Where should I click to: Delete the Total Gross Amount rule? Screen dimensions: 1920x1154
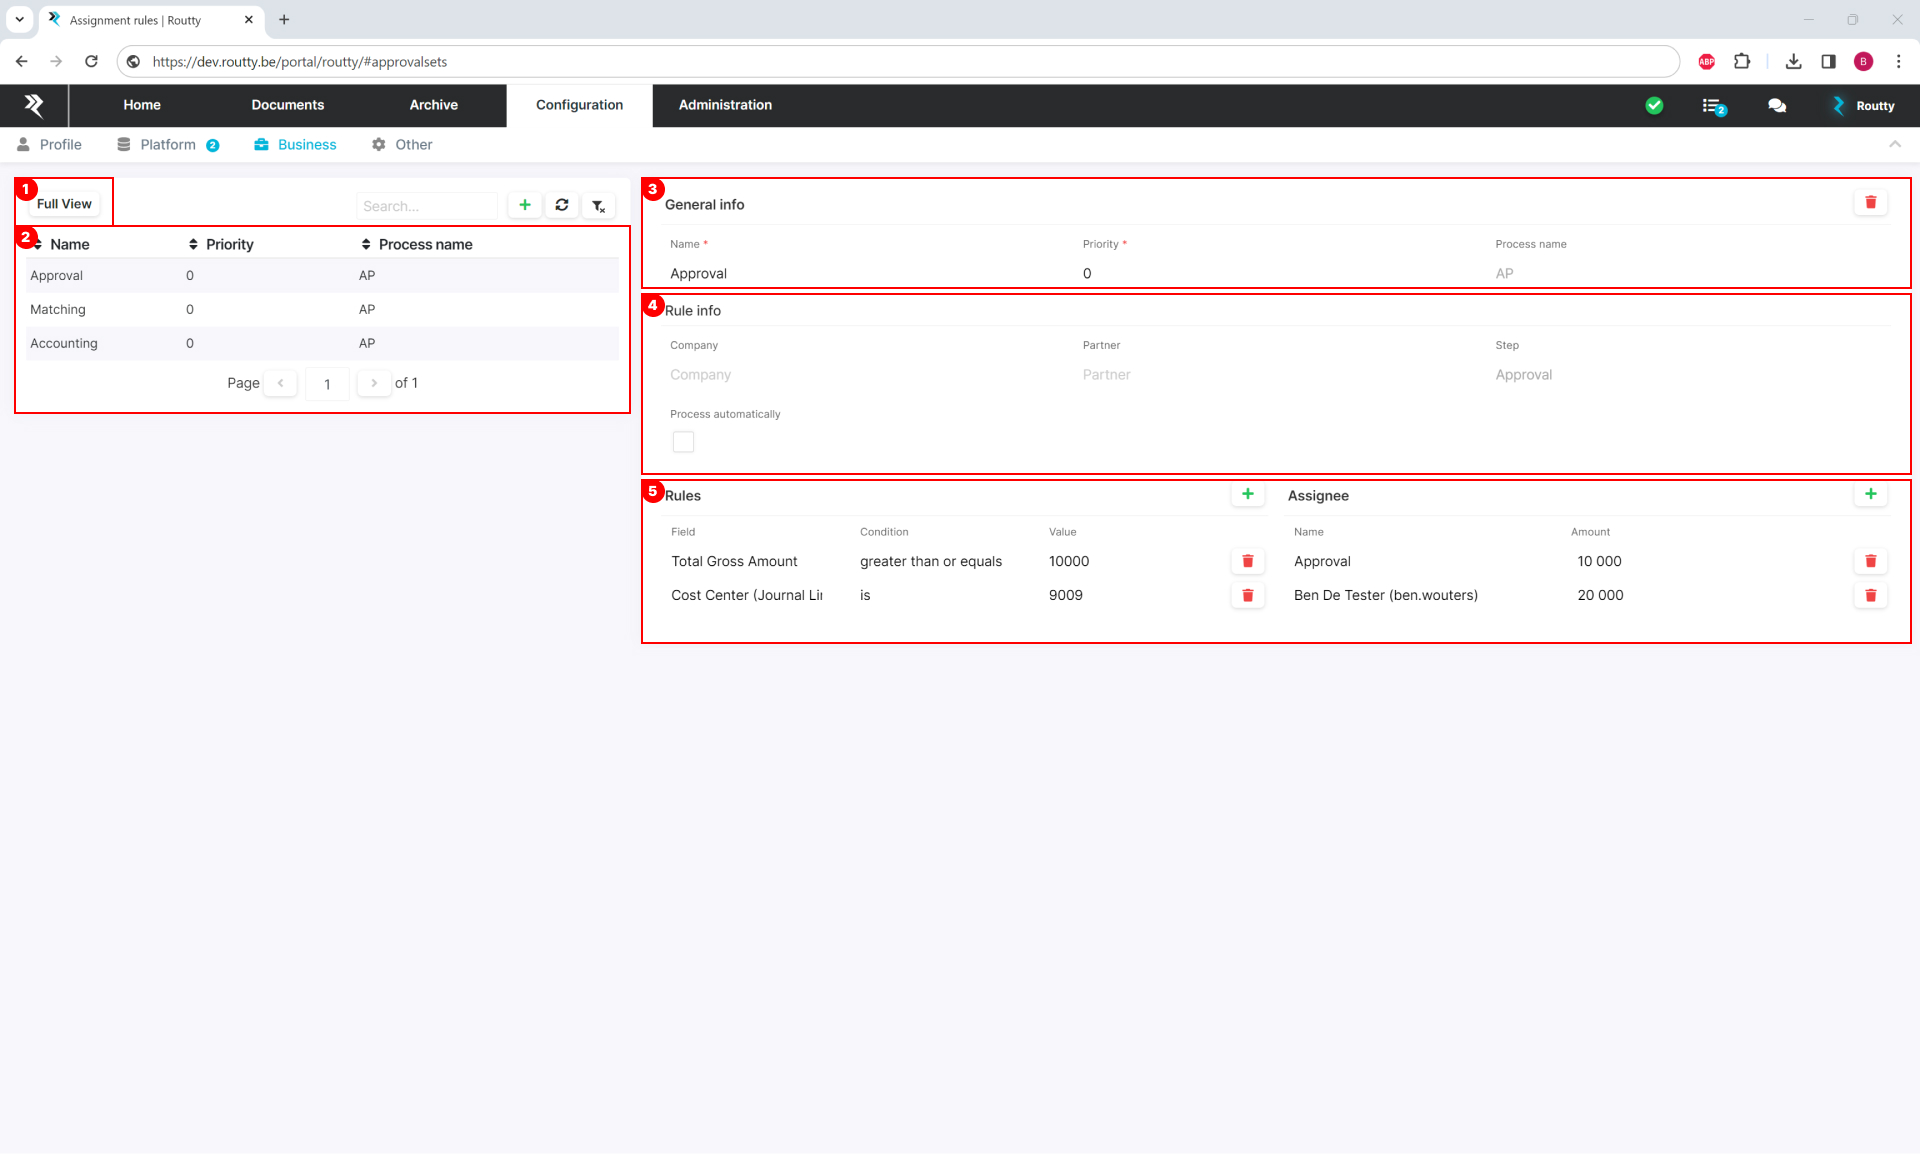click(1247, 561)
